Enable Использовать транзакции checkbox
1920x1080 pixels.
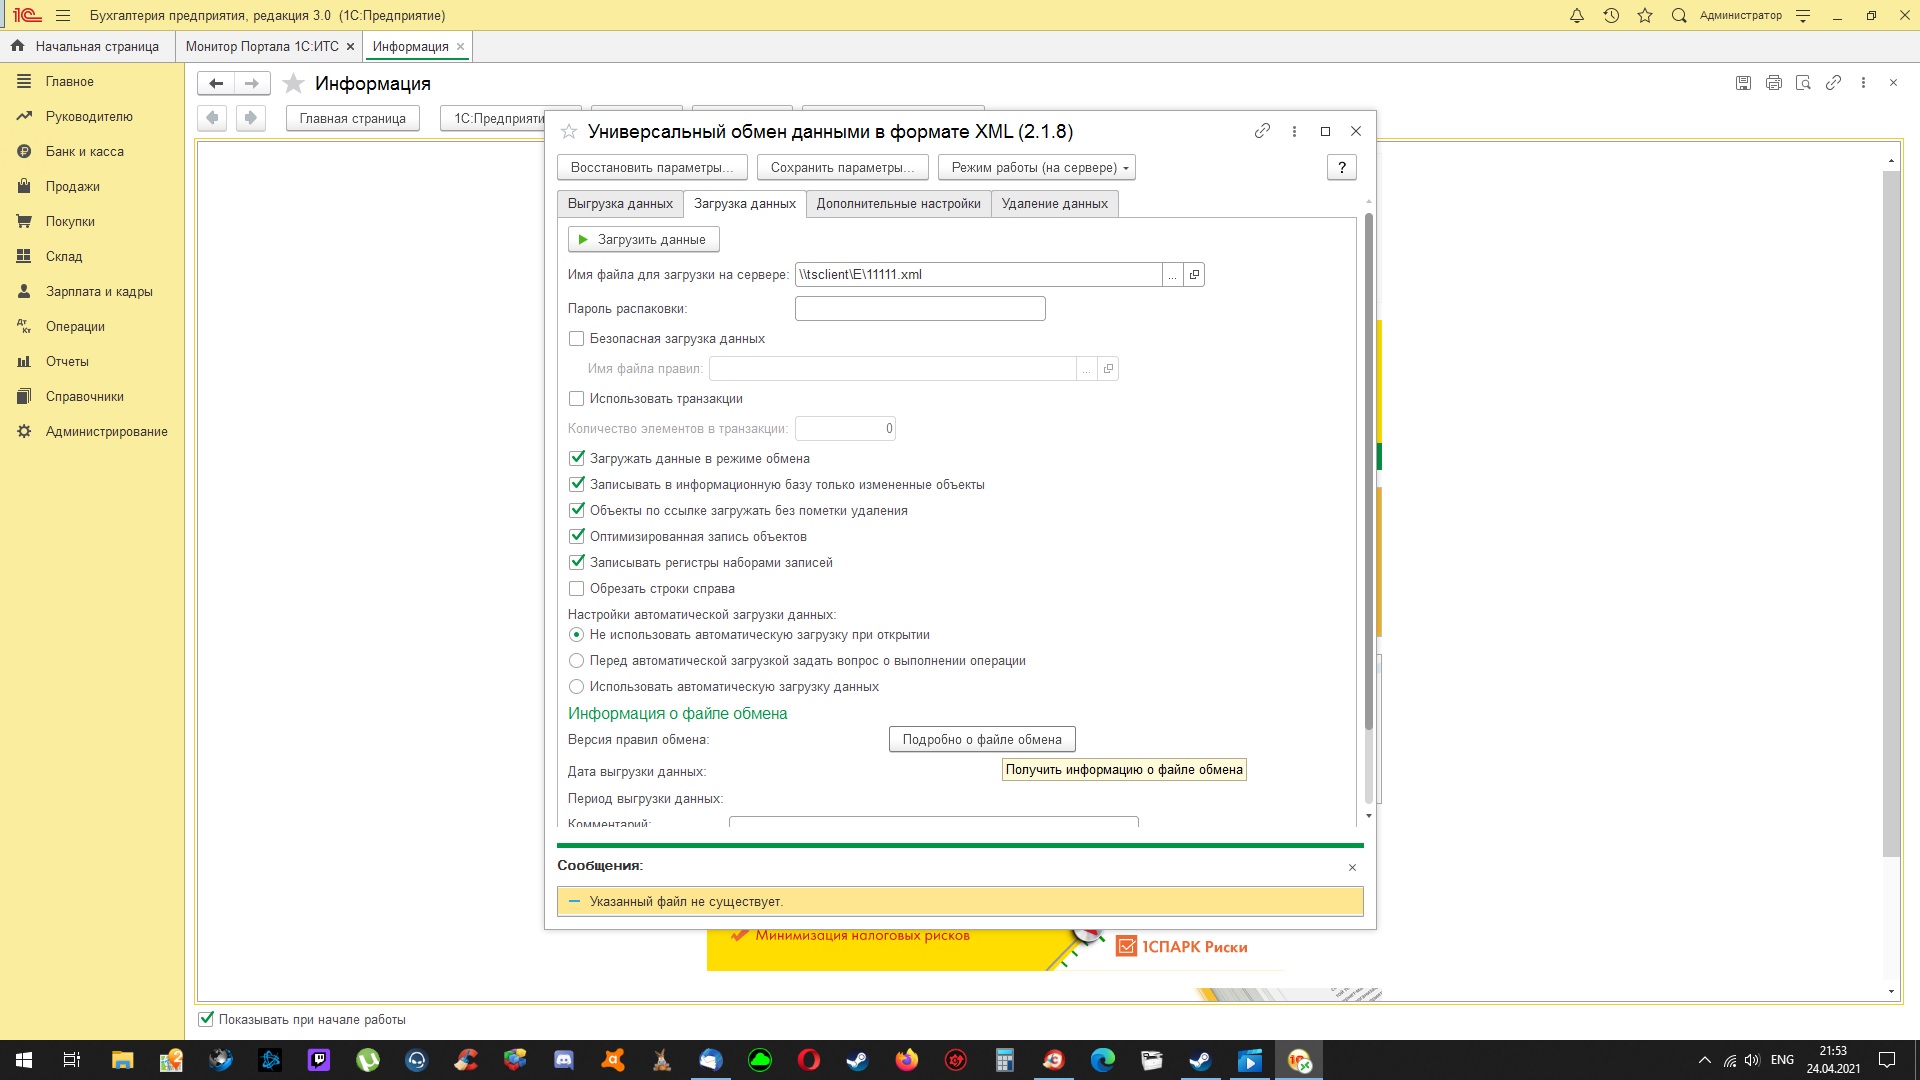576,399
